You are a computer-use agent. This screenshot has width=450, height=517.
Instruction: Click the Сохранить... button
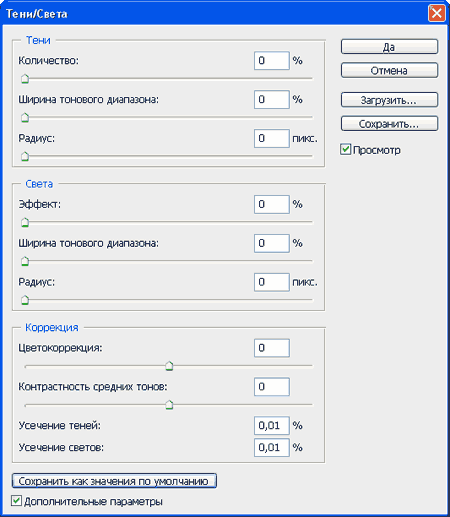click(x=389, y=124)
